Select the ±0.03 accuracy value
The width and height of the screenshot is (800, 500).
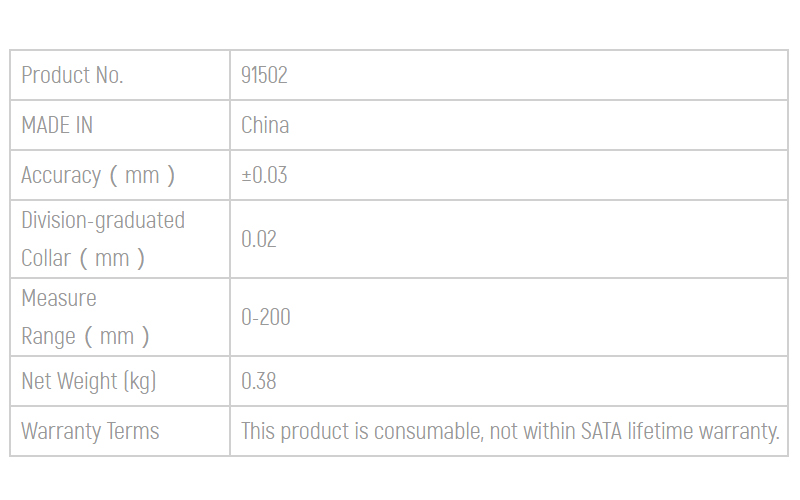[264, 175]
